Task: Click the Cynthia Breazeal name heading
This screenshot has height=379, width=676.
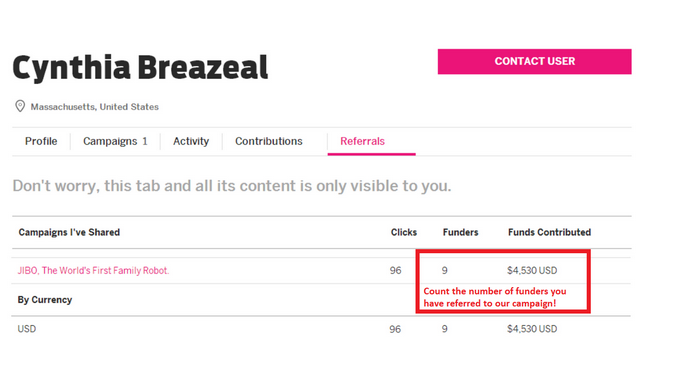Action: coord(141,68)
